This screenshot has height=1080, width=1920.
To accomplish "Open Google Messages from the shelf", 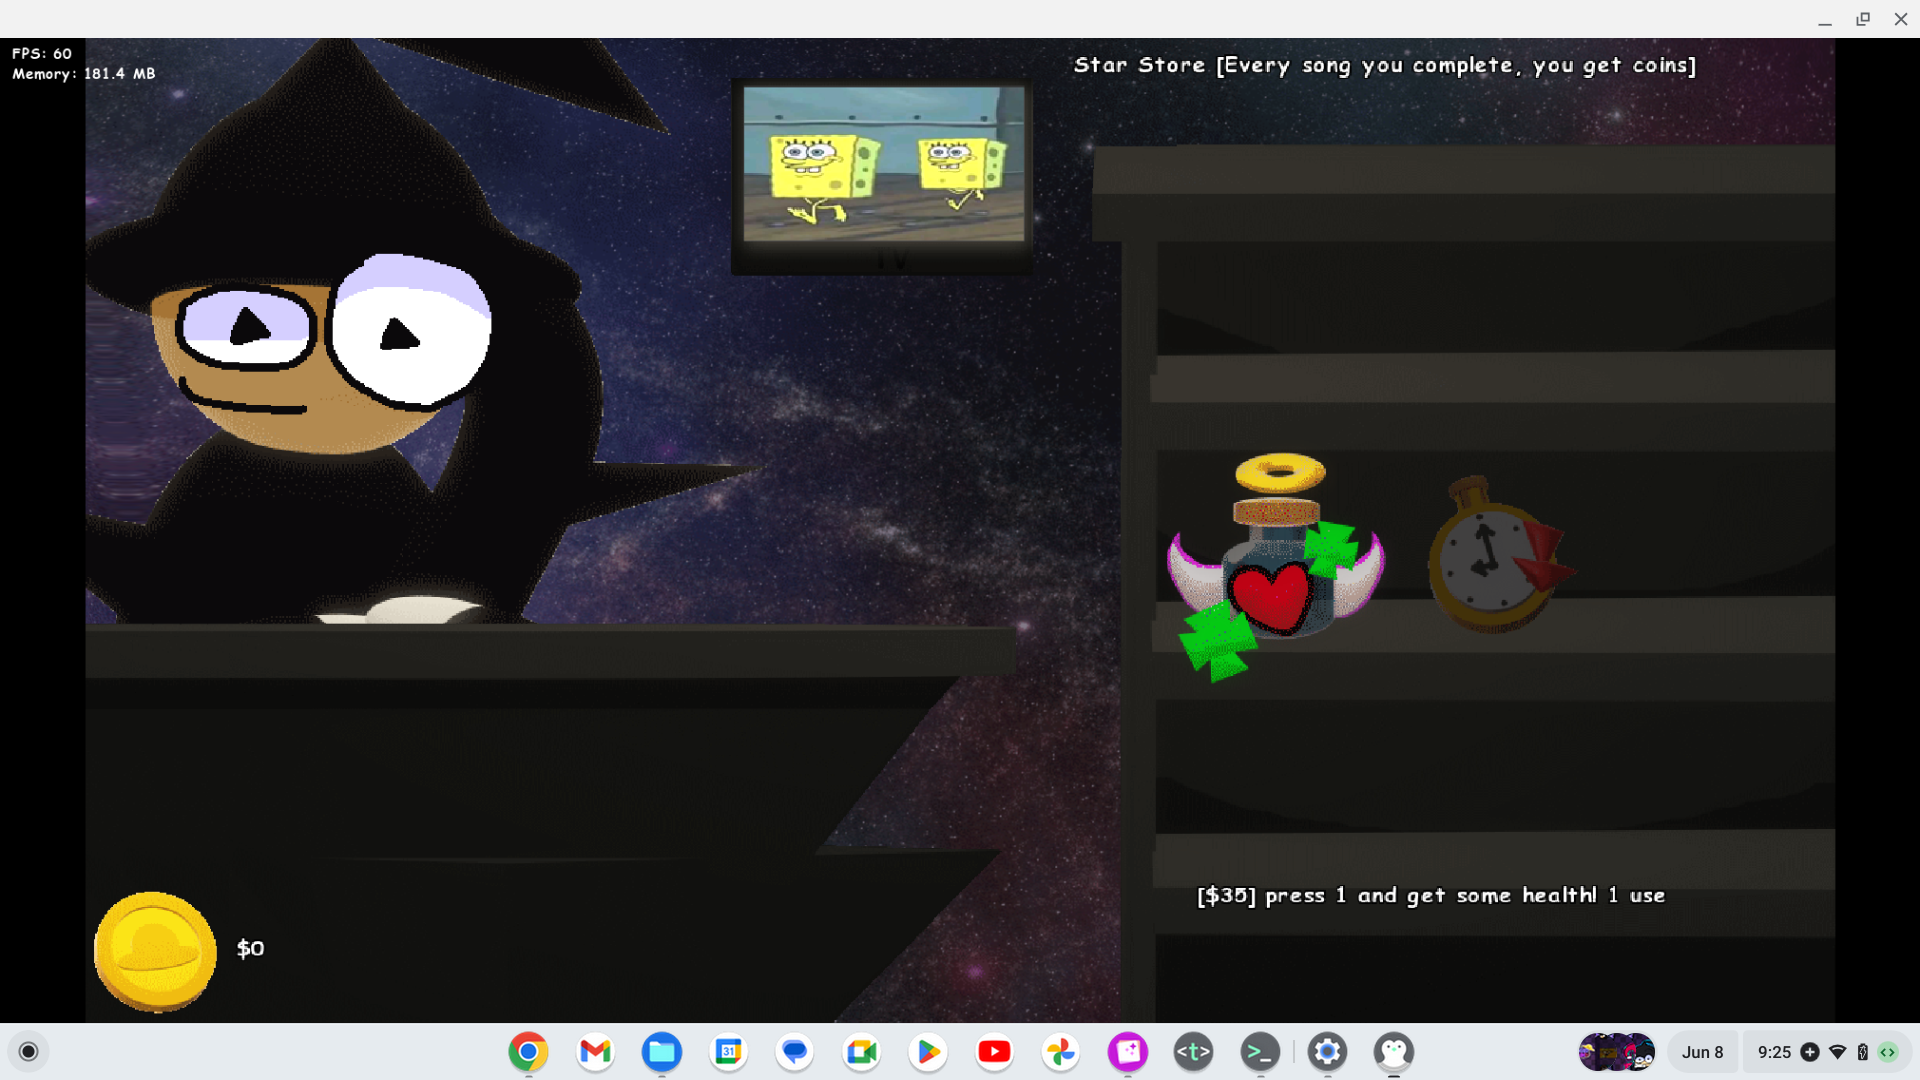I will (x=794, y=1052).
